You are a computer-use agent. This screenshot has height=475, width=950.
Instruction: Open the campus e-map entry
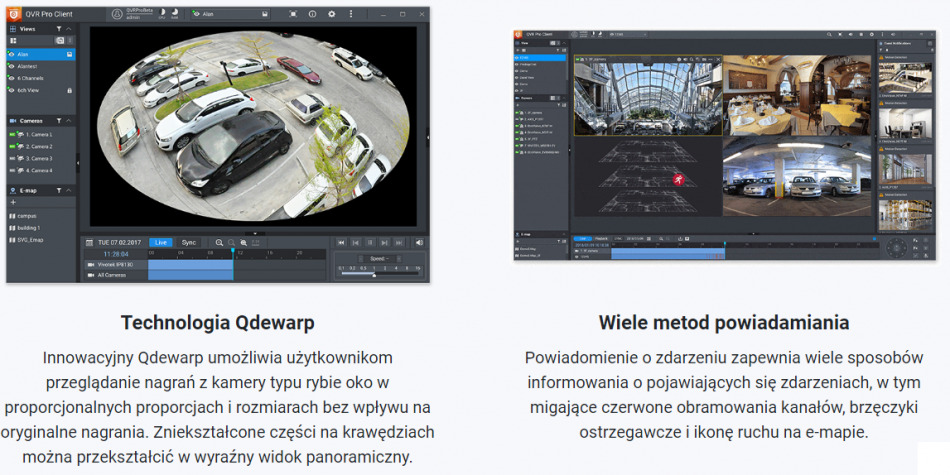[26, 216]
